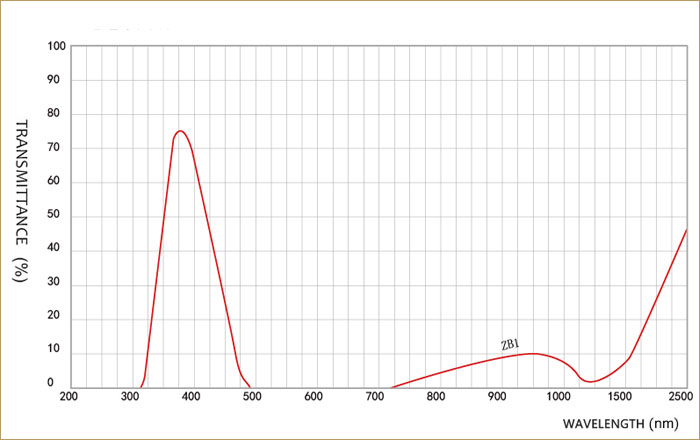The height and width of the screenshot is (440, 700).
Task: Click the 100 tick on the transmittance axis
Action: point(56,47)
